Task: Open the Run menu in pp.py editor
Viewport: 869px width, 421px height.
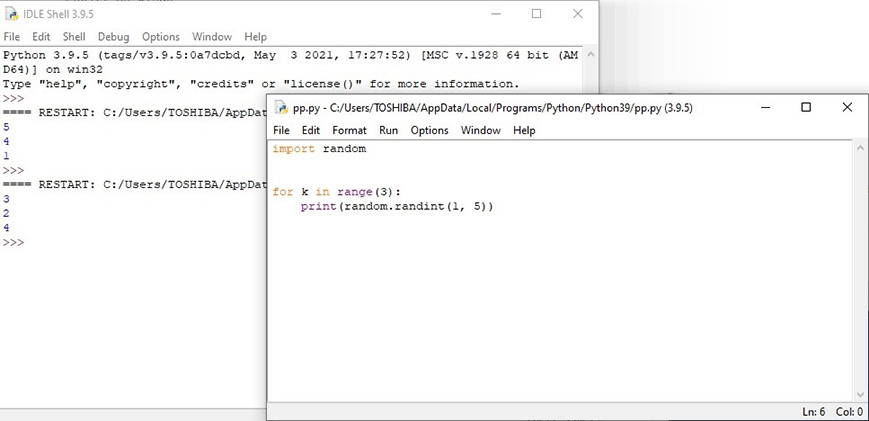Action: click(388, 130)
